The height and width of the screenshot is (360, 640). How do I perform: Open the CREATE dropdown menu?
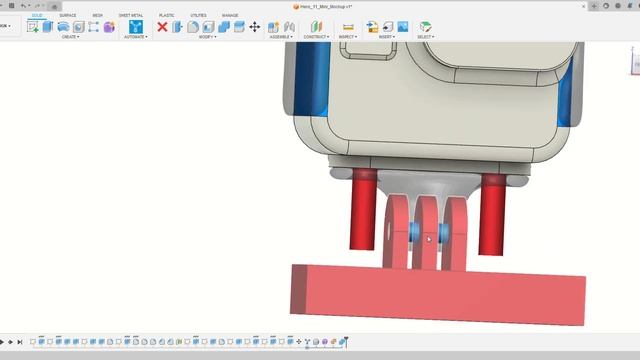pyautogui.click(x=71, y=37)
